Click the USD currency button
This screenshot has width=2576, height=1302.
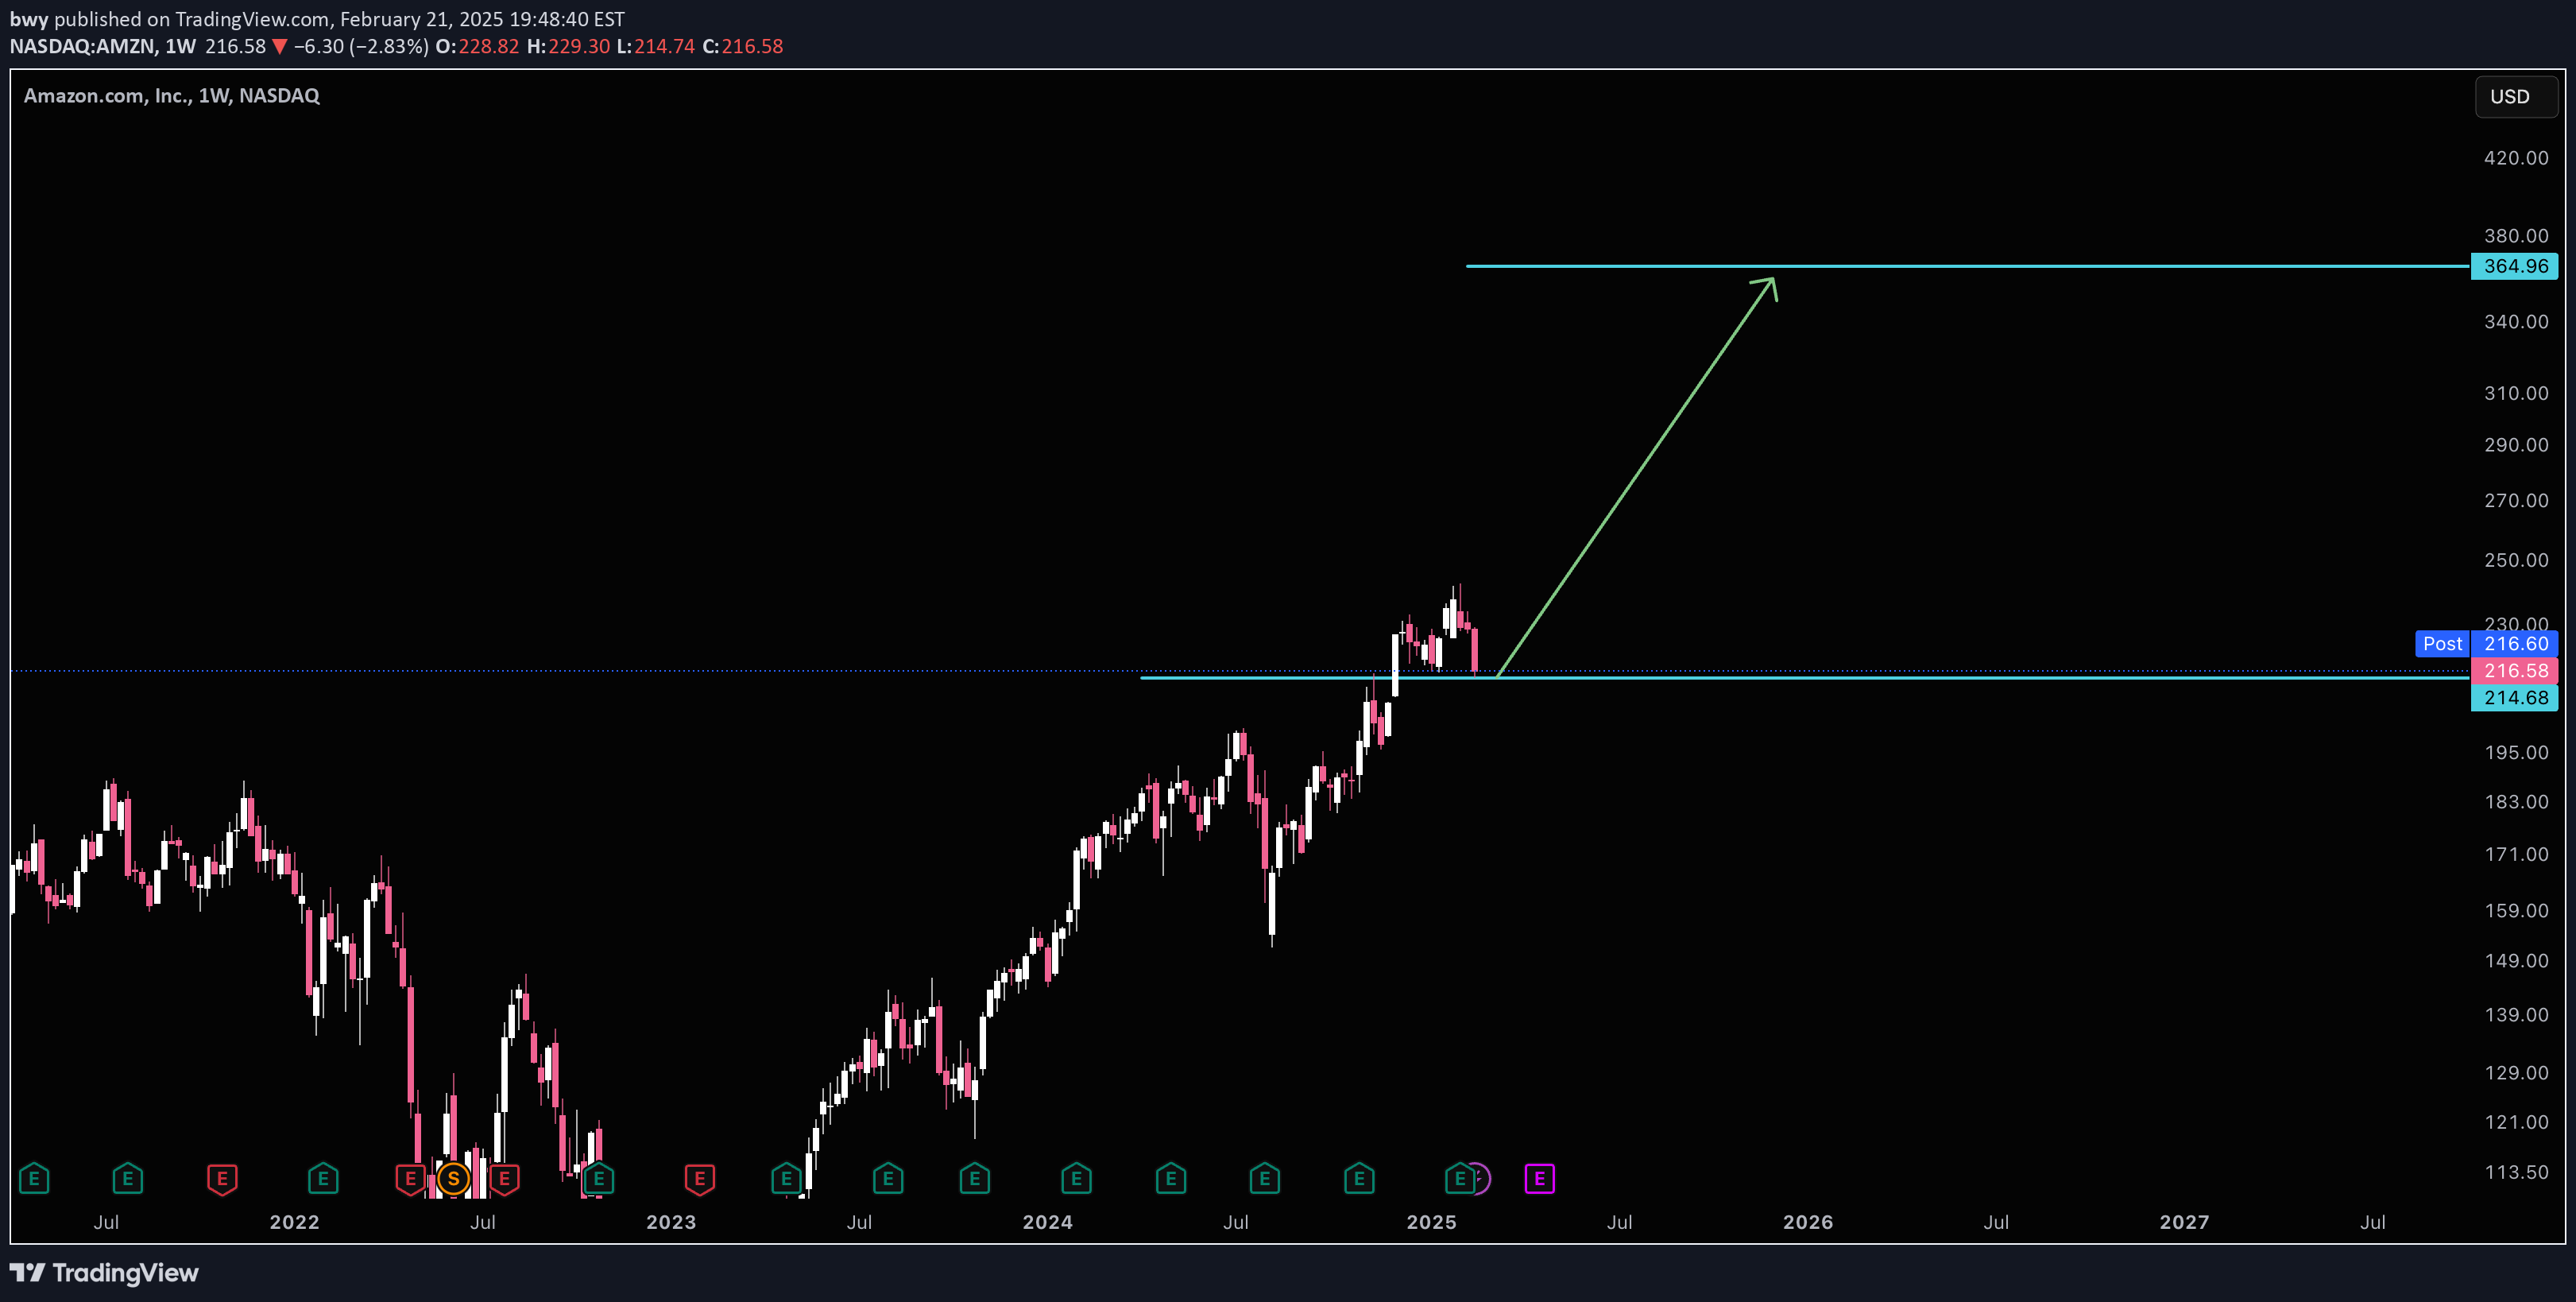2516,97
